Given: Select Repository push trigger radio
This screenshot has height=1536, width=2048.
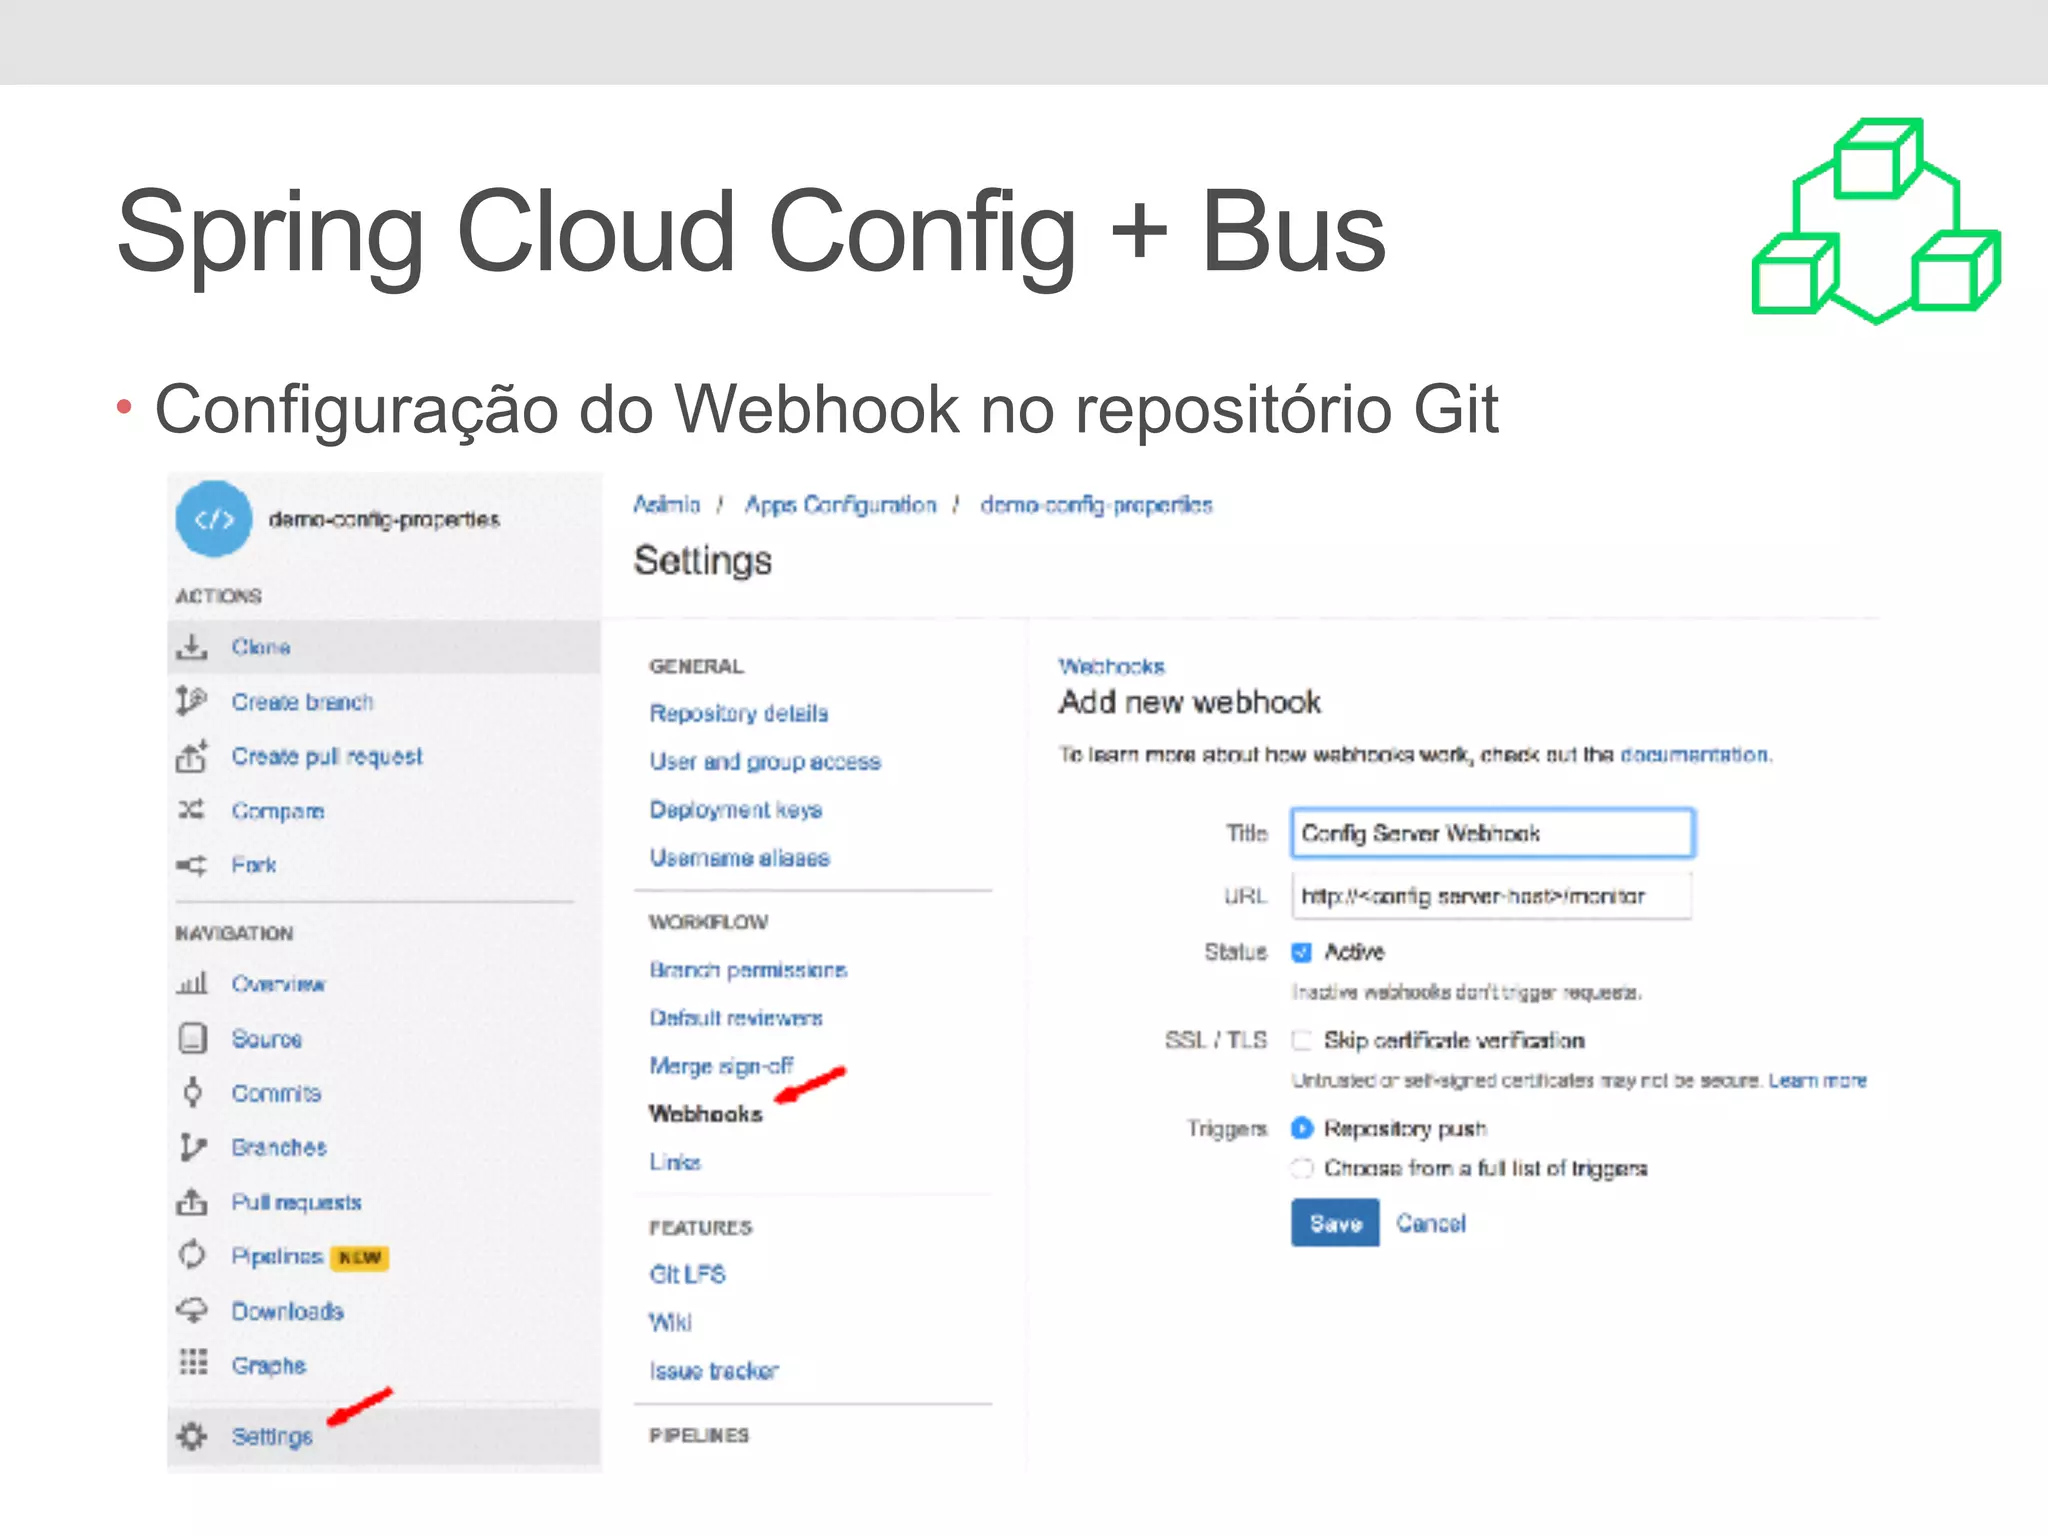Looking at the screenshot, I should tap(1301, 1128).
